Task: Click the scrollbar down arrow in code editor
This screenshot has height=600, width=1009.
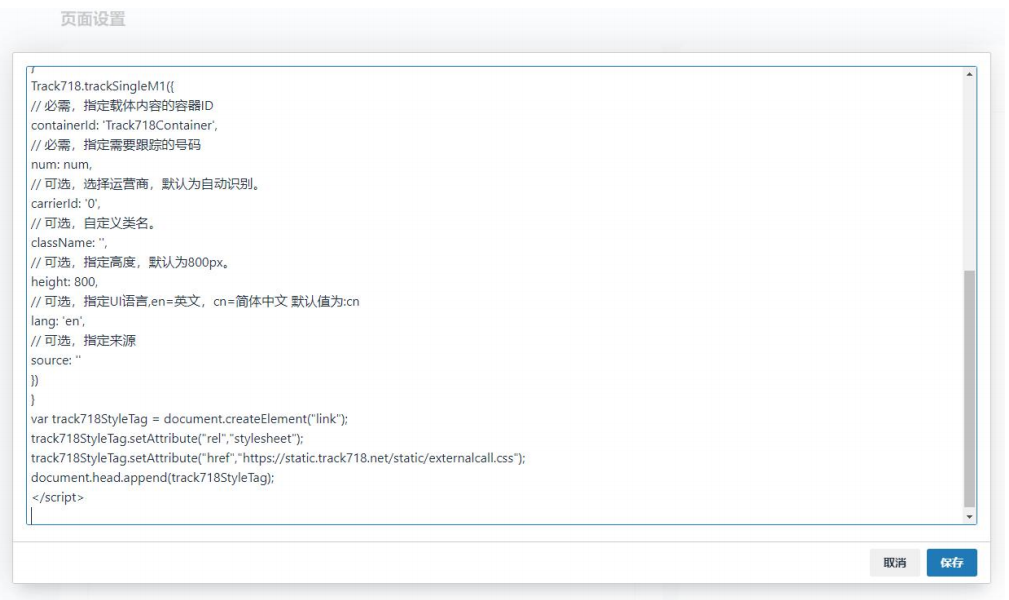Action: point(968,516)
